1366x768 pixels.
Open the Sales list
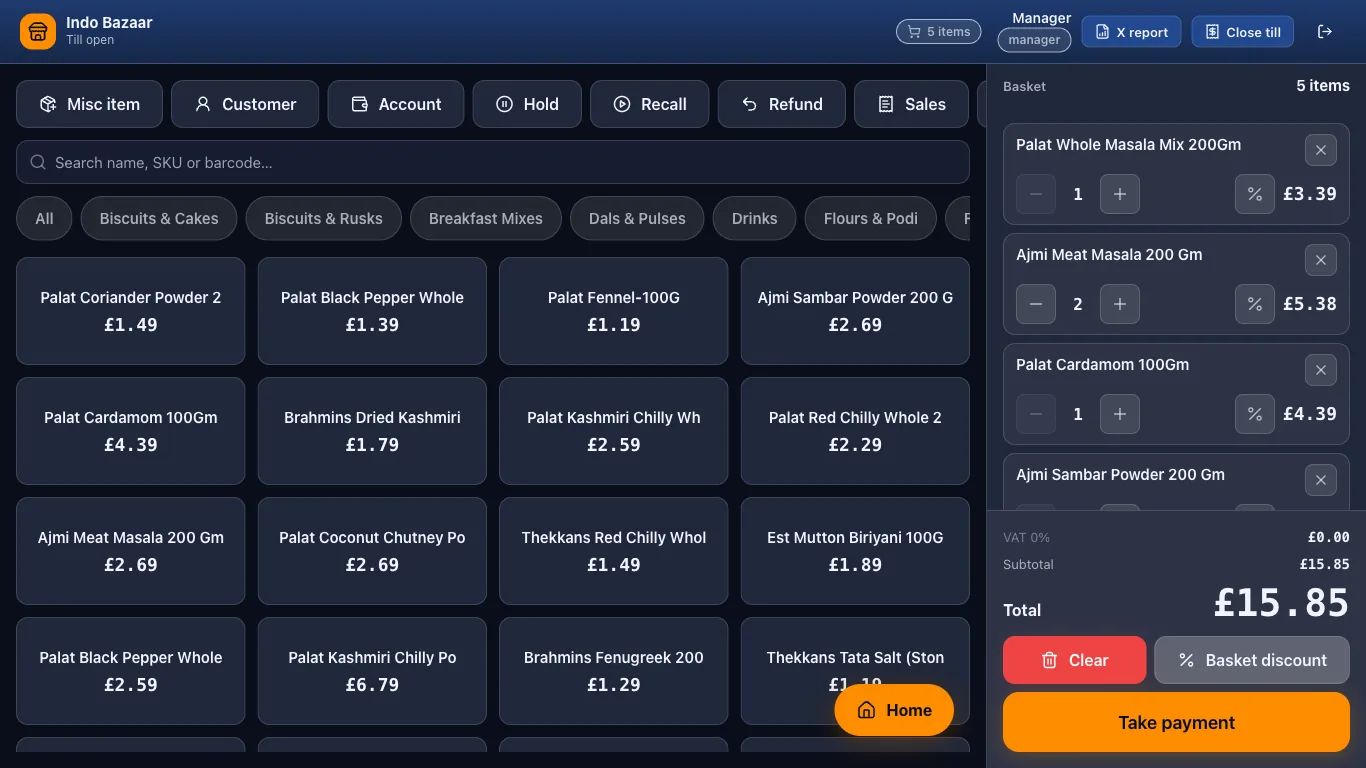point(911,104)
